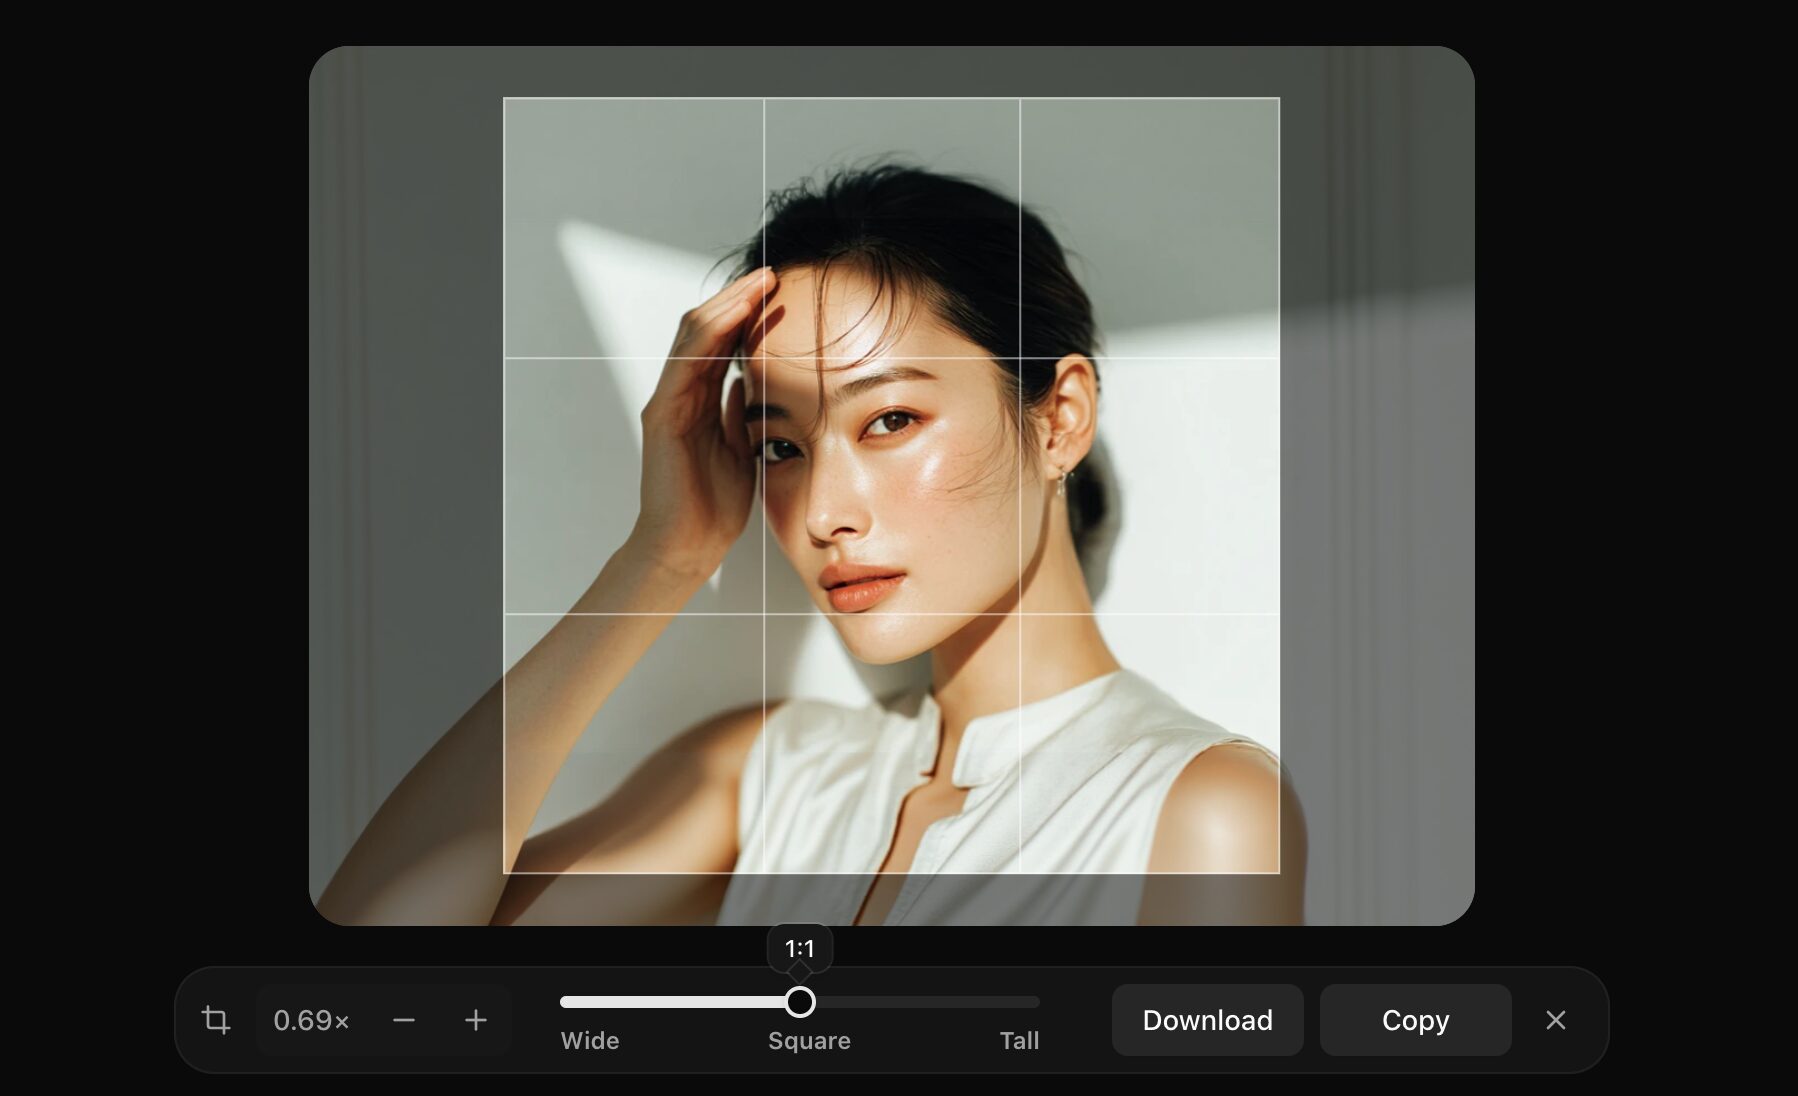Click the unfilled slider track toward Tall

[x=930, y=1002]
